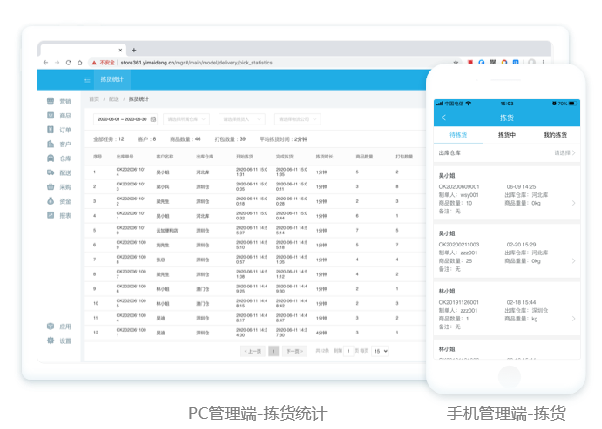Viewport: 602px width, 429px height.
Task: Open the 营销 sidebar icon
Action: (x=51, y=101)
